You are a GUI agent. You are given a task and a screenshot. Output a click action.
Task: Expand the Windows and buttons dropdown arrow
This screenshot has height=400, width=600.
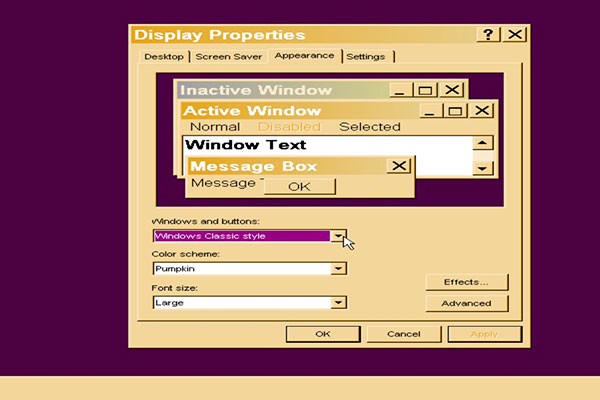pyautogui.click(x=338, y=236)
